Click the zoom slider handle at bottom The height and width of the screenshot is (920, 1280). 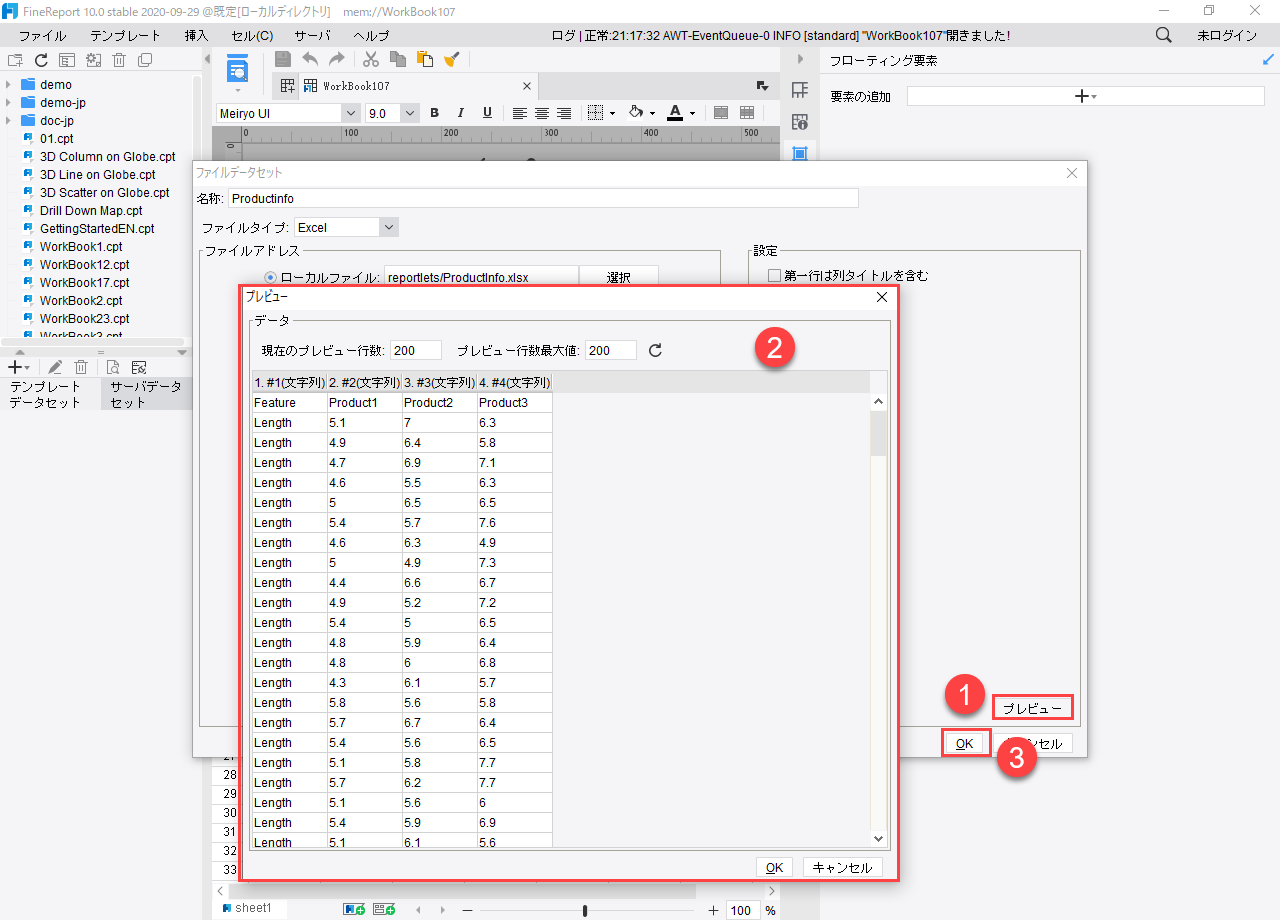point(585,910)
